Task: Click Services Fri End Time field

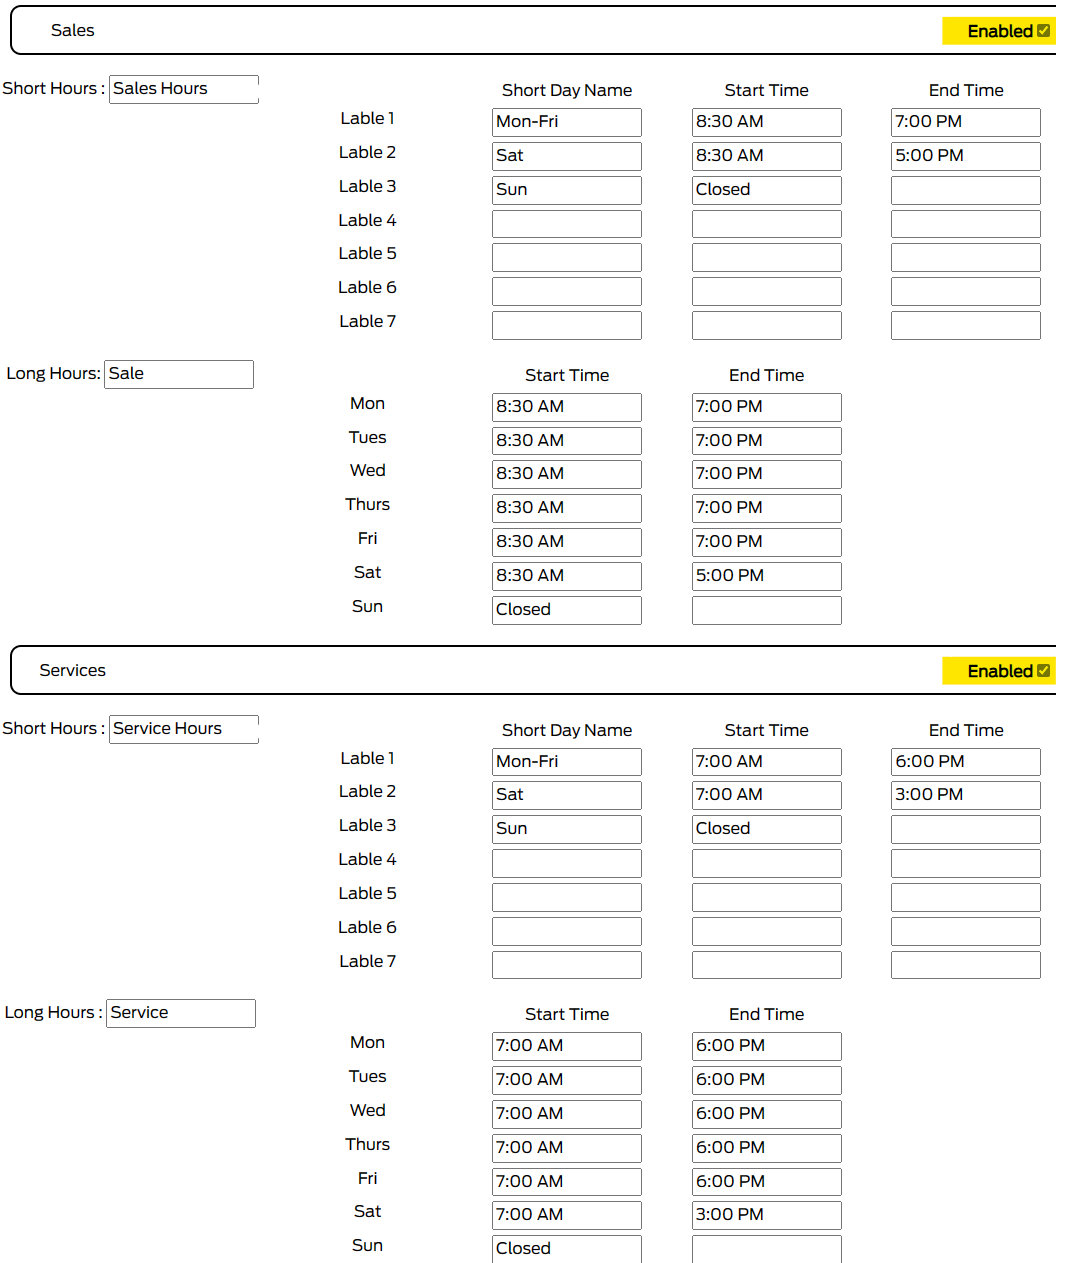Action: [x=767, y=1182]
